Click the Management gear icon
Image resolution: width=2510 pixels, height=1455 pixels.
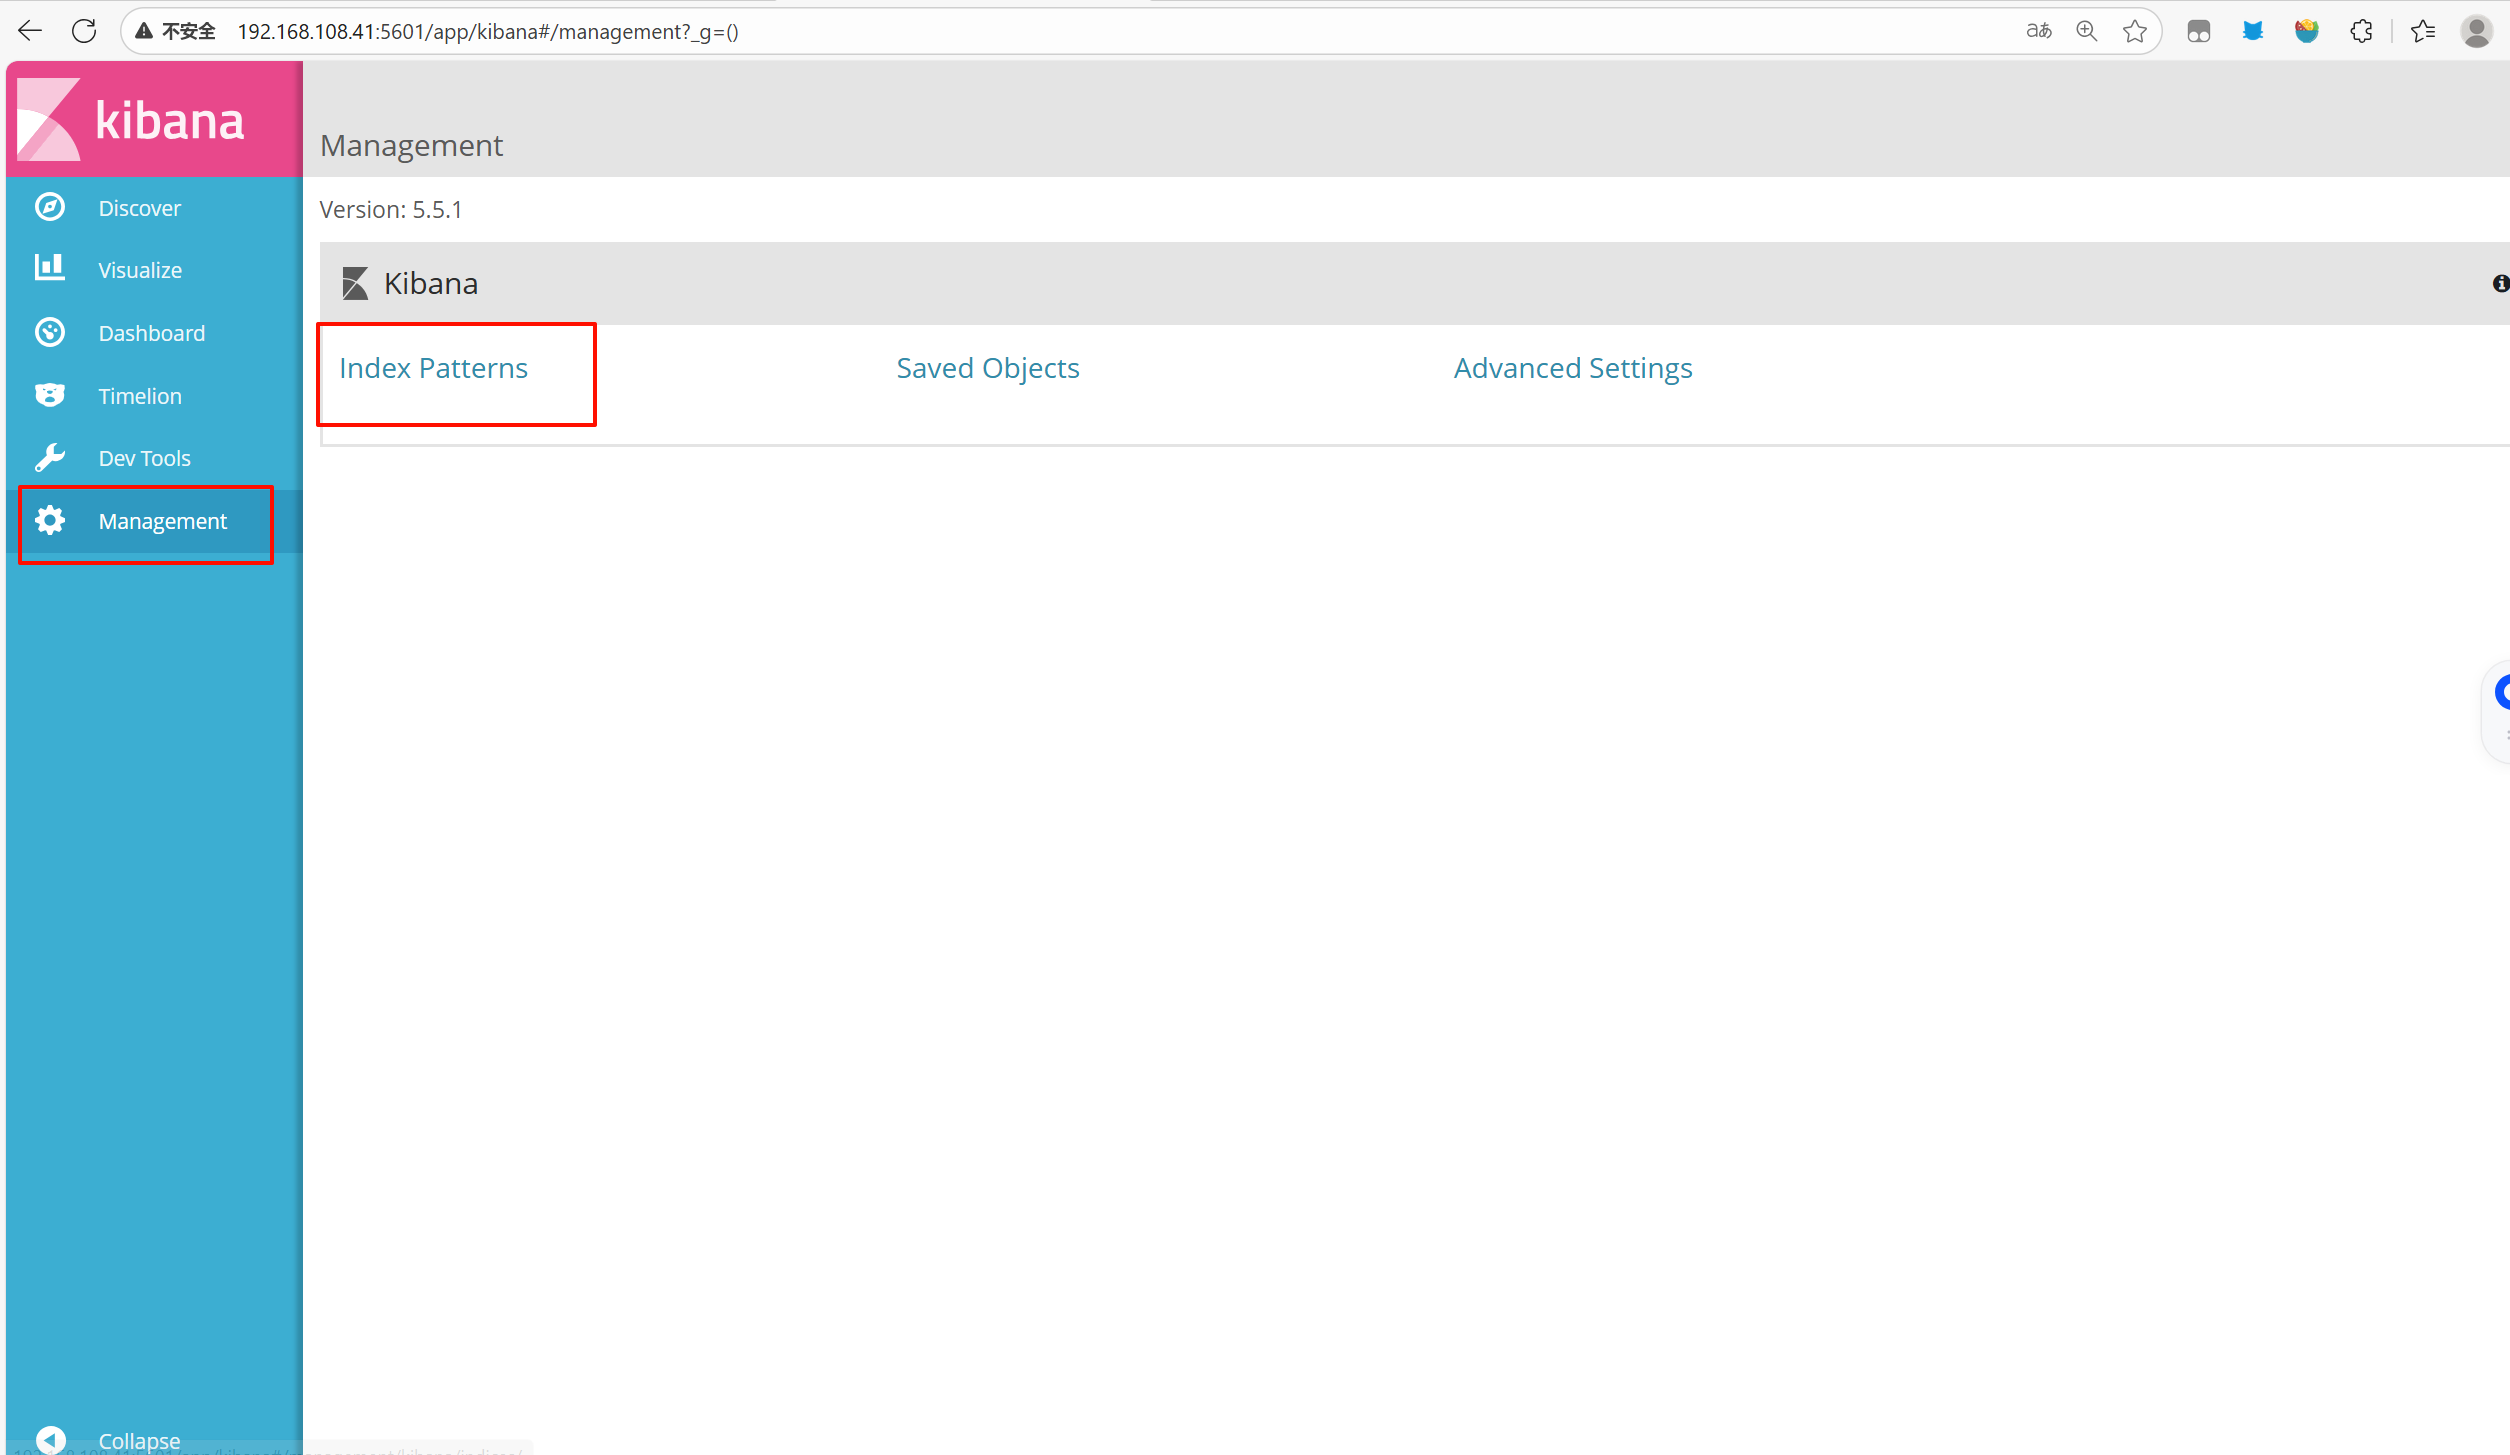50,520
